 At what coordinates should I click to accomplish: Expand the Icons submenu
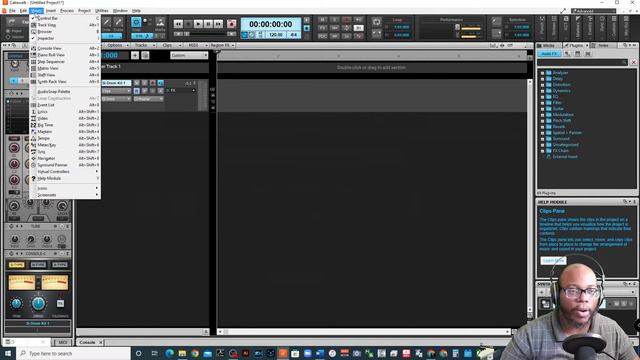point(65,188)
